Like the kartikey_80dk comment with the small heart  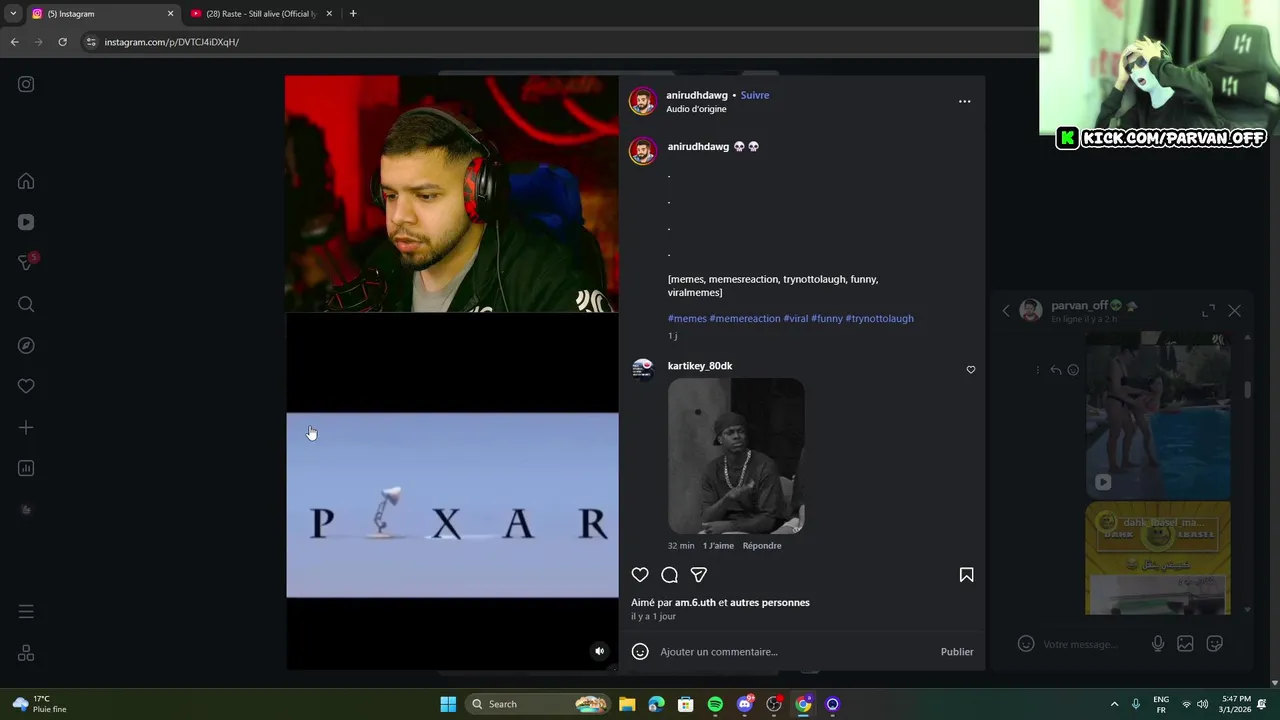pyautogui.click(x=970, y=370)
